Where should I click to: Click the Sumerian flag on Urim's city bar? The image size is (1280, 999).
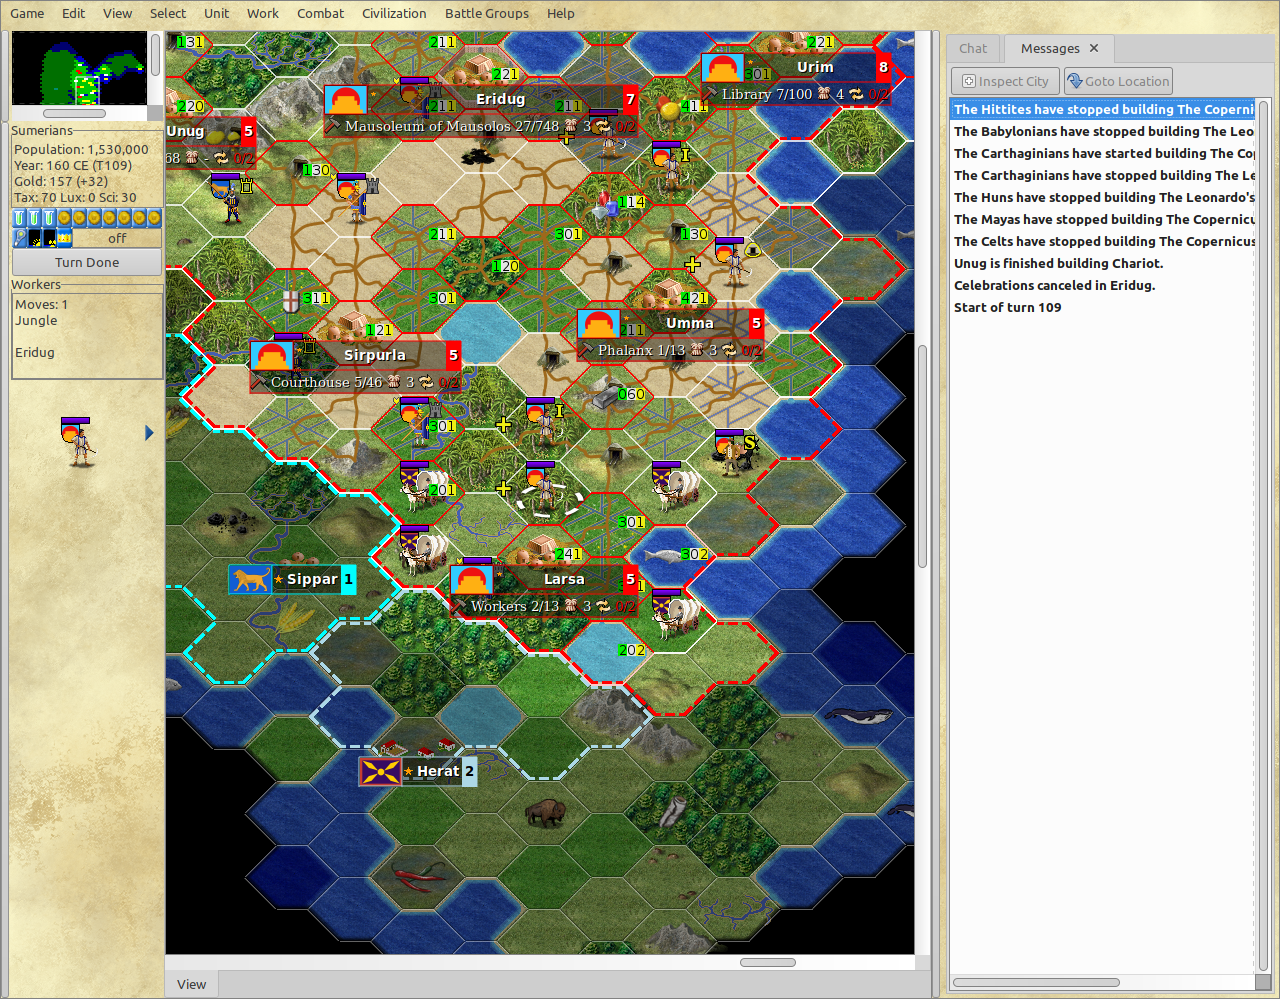[x=722, y=68]
